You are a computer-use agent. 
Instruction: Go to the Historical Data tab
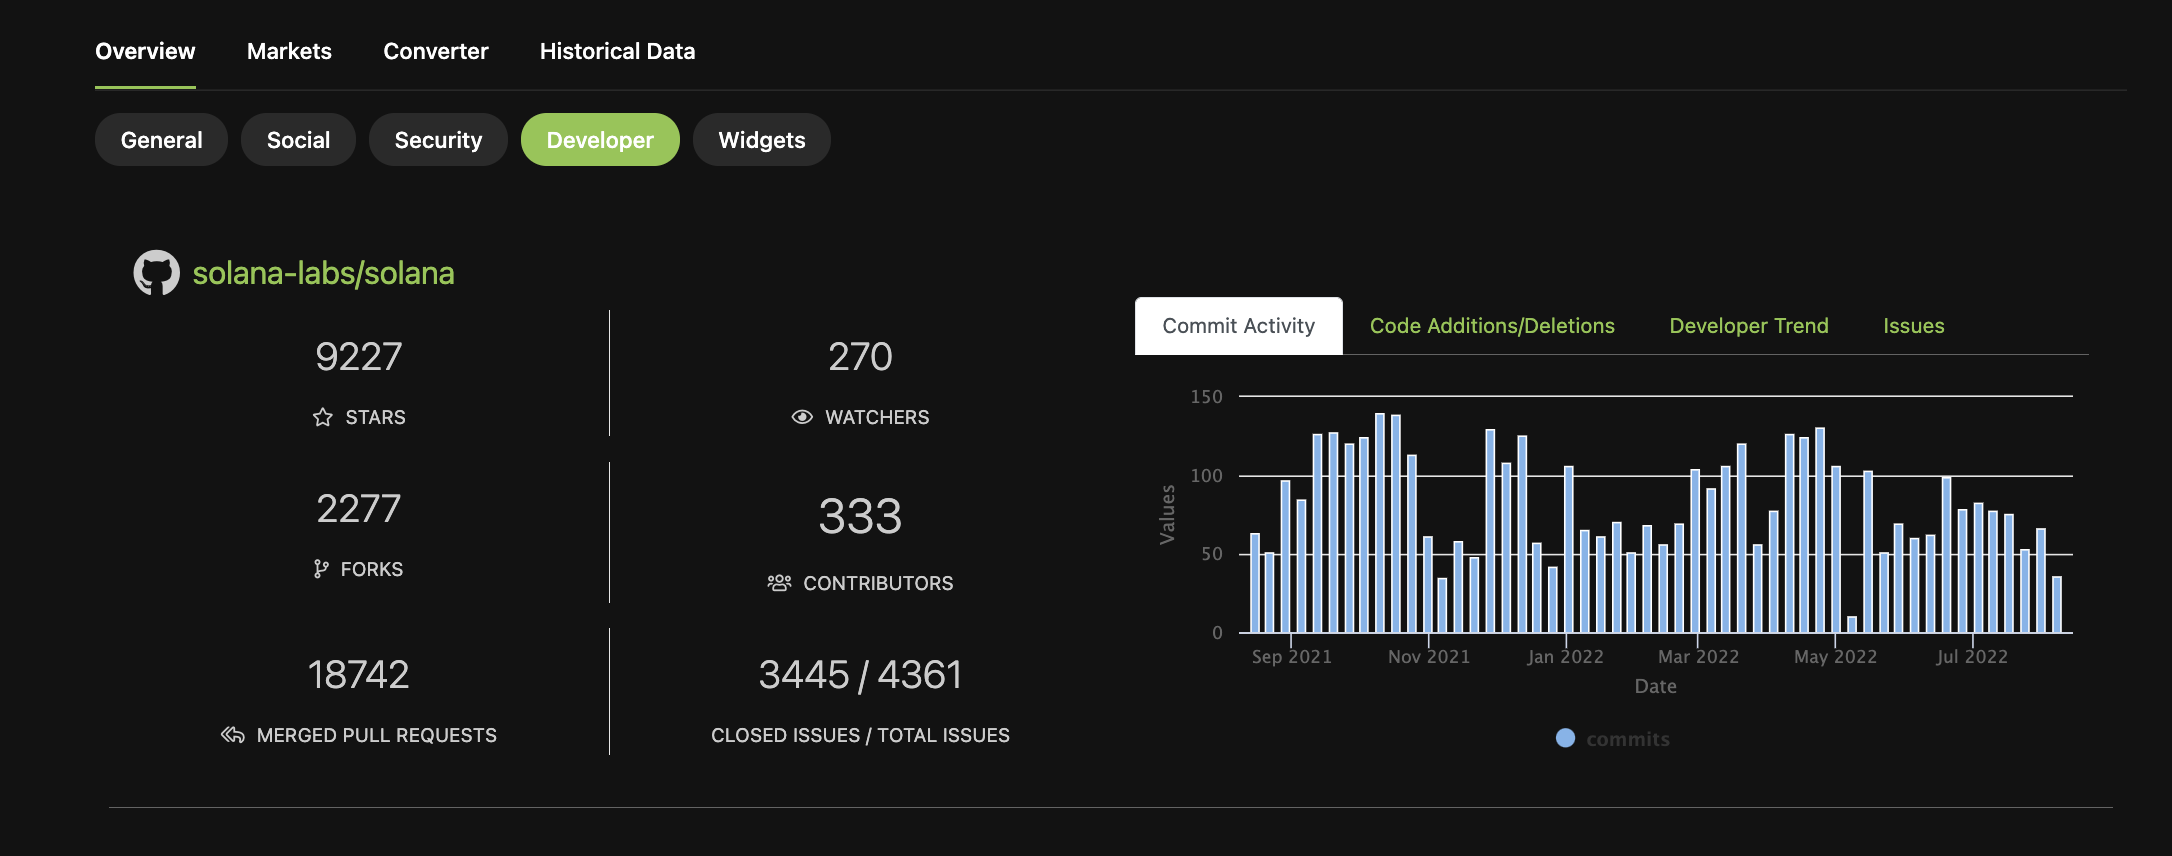click(617, 51)
